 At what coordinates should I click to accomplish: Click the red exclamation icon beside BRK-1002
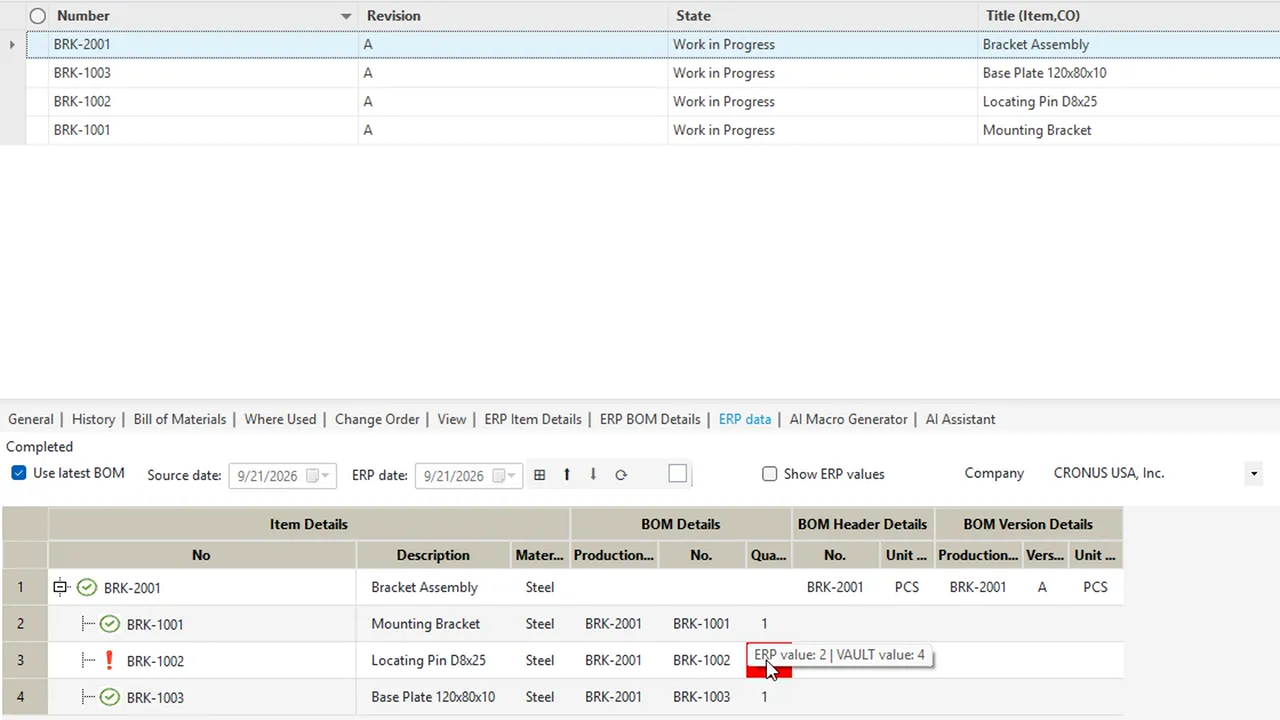click(x=110, y=660)
